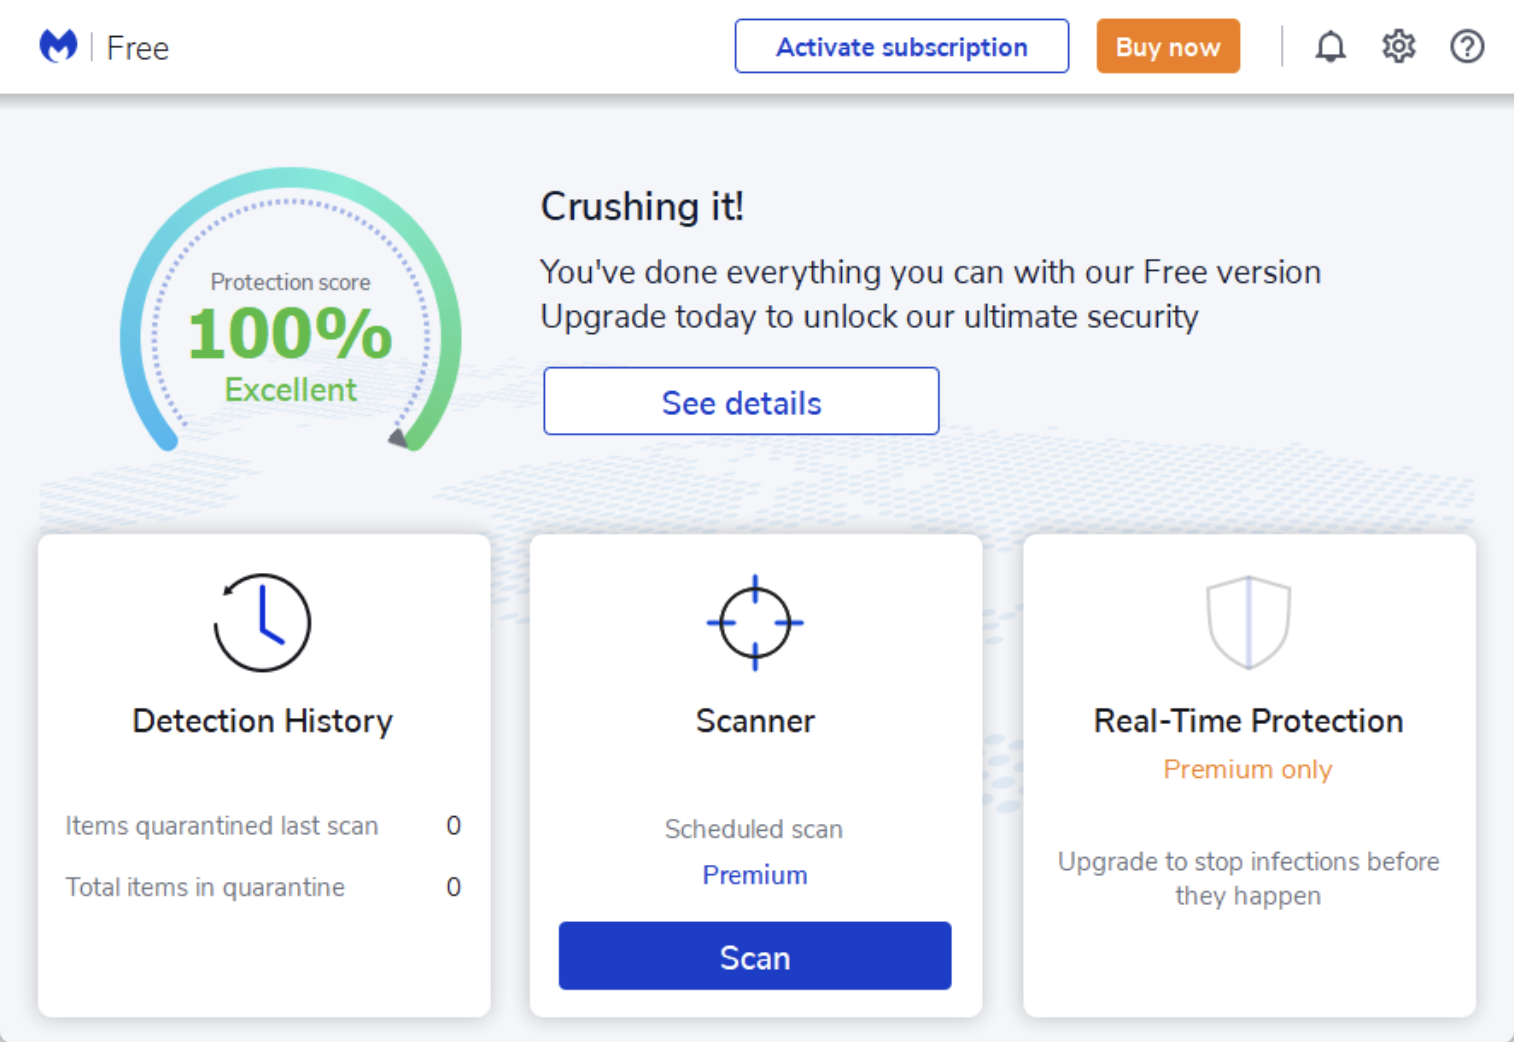Click the Malwarebytes logo icon
Viewport: 1514px width, 1042px height.
coord(58,46)
